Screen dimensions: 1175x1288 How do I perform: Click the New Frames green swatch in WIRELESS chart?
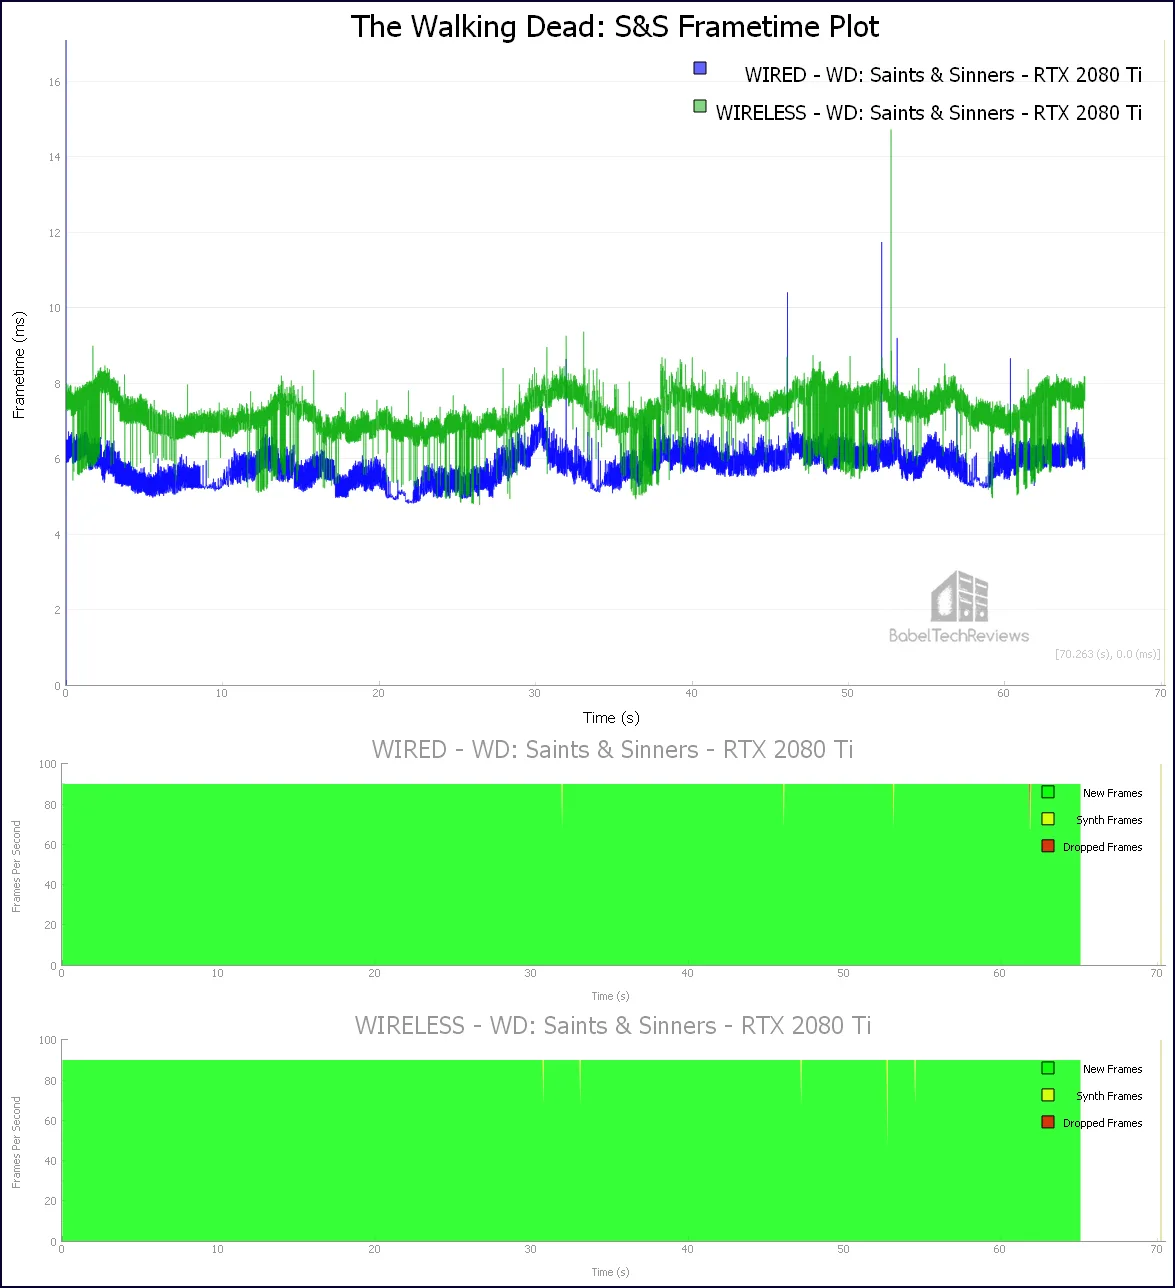tap(1048, 1068)
